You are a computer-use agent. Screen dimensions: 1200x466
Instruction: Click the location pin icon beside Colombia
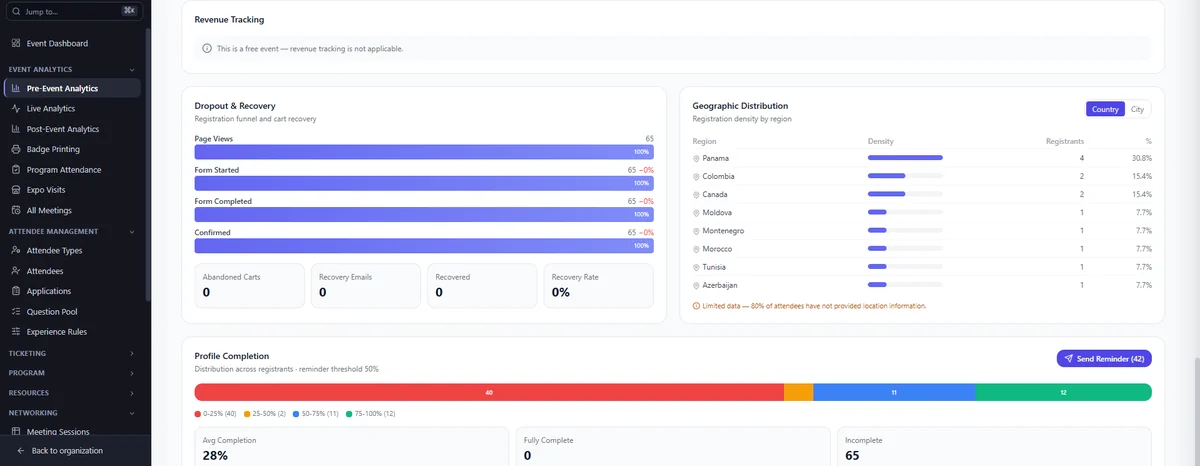[x=696, y=176]
